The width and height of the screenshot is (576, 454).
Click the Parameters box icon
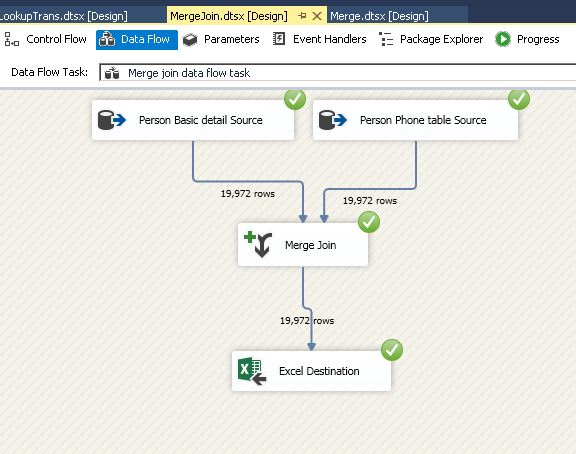190,40
